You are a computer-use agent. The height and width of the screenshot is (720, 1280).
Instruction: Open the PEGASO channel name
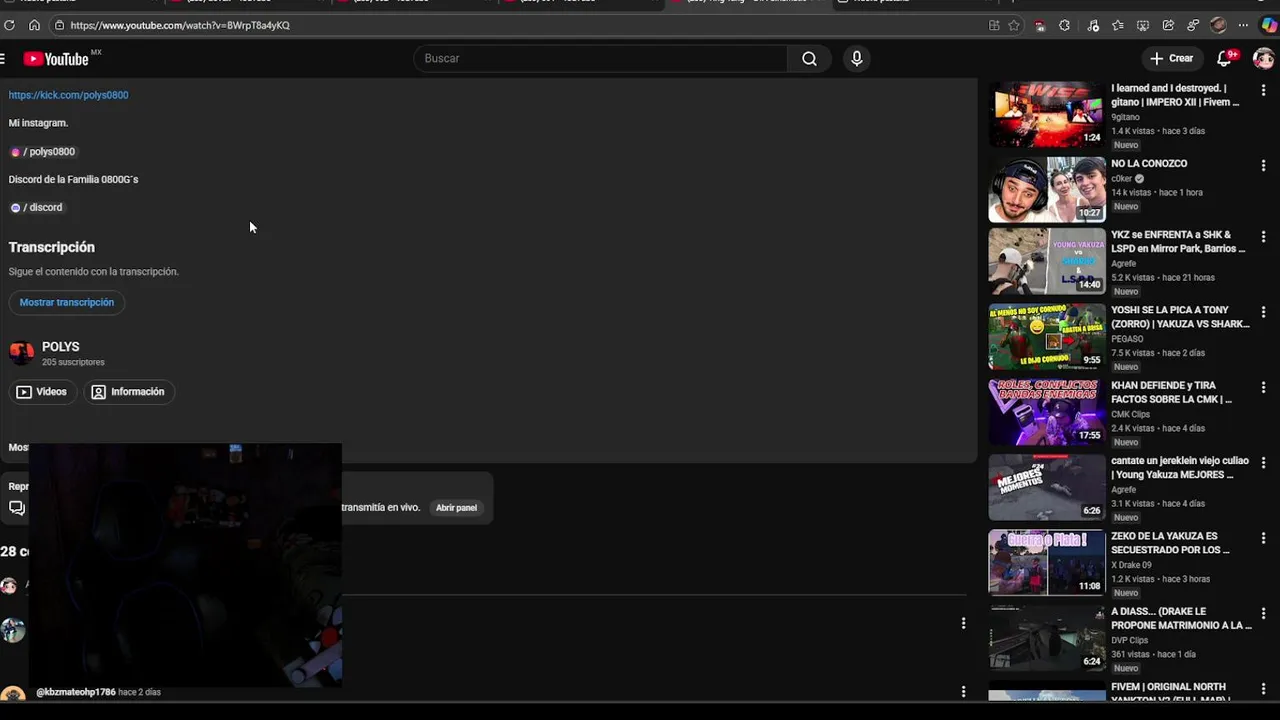point(1127,339)
